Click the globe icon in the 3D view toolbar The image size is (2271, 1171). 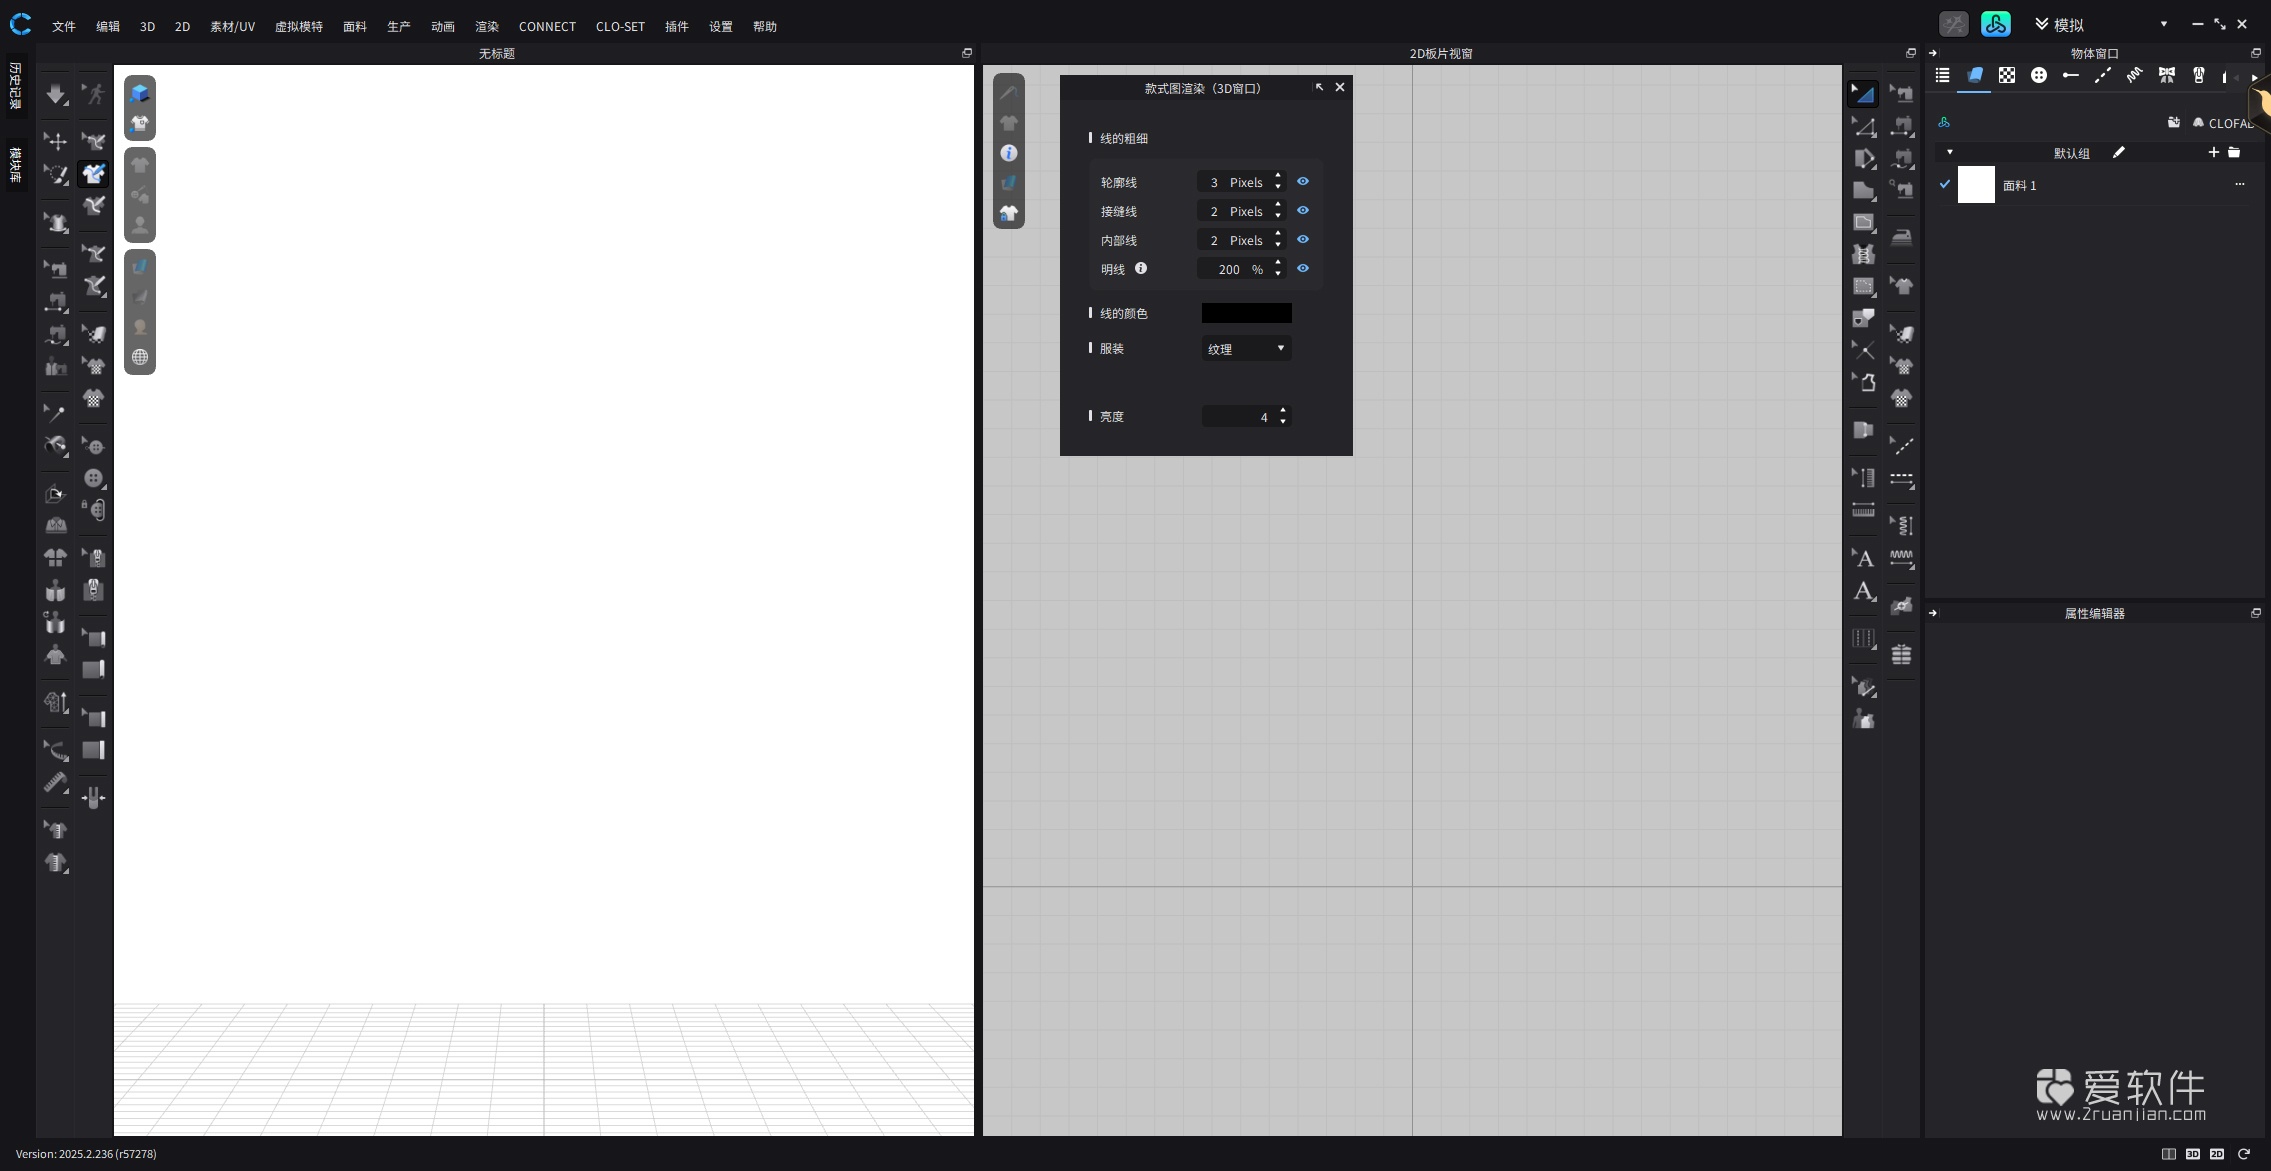tap(140, 357)
